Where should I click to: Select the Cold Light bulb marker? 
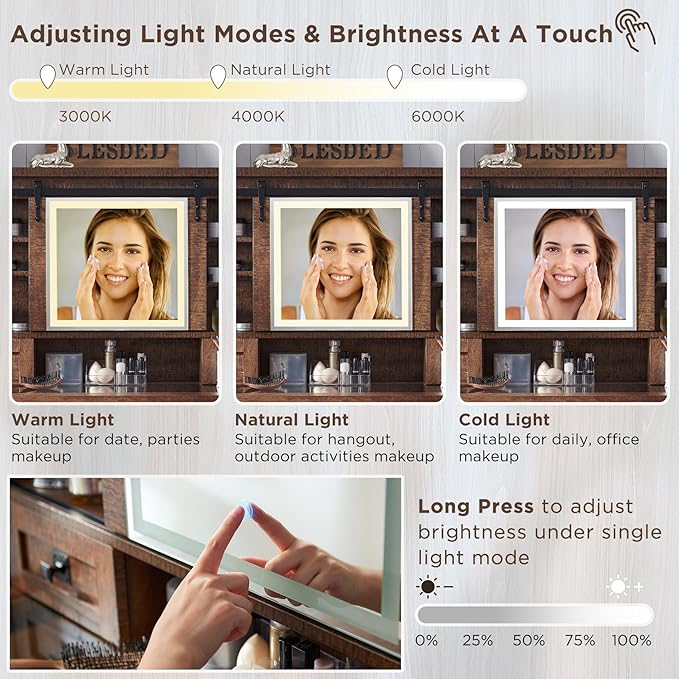point(394,77)
